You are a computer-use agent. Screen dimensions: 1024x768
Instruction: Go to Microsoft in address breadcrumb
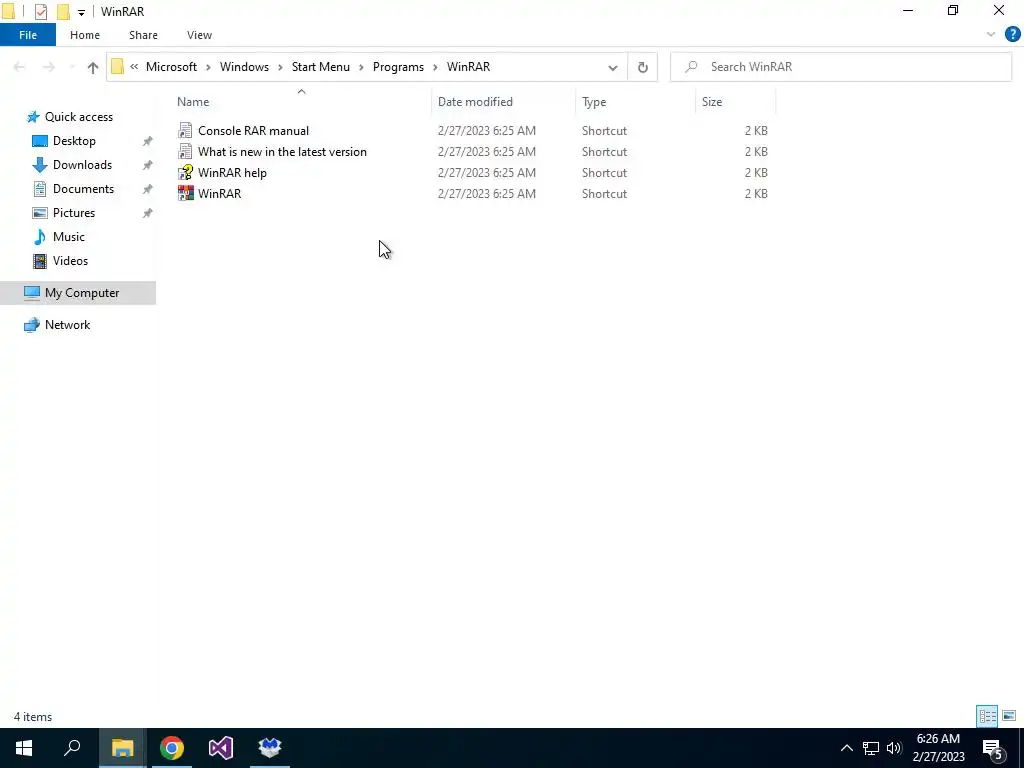click(x=171, y=67)
